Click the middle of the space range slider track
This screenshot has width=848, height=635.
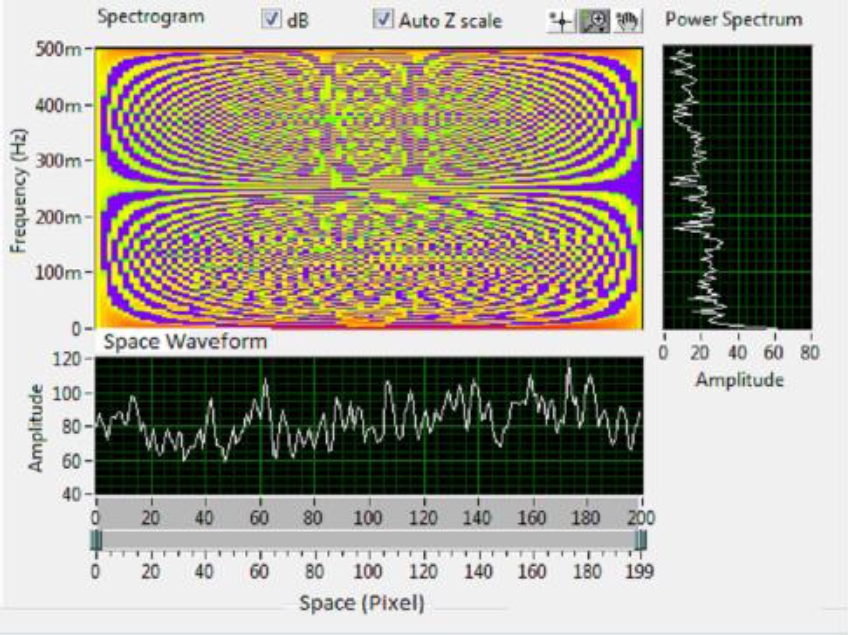368,540
